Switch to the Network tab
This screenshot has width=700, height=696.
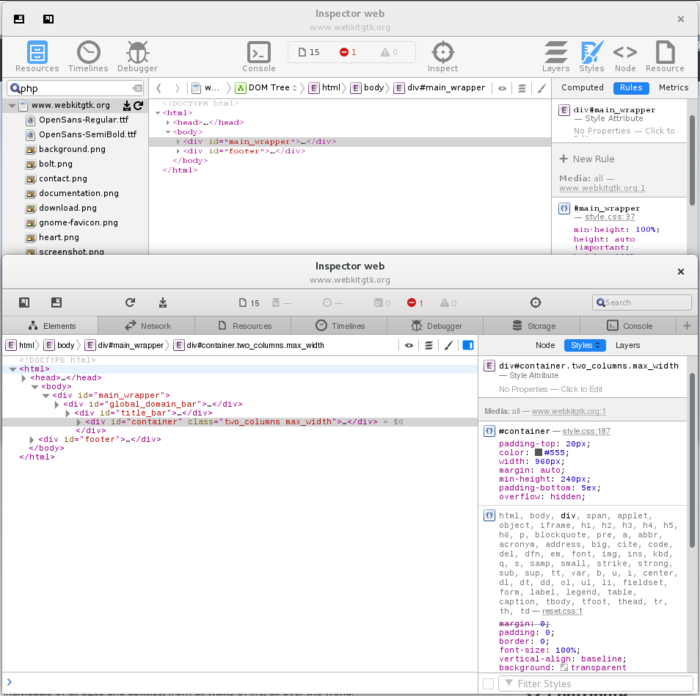point(147,326)
